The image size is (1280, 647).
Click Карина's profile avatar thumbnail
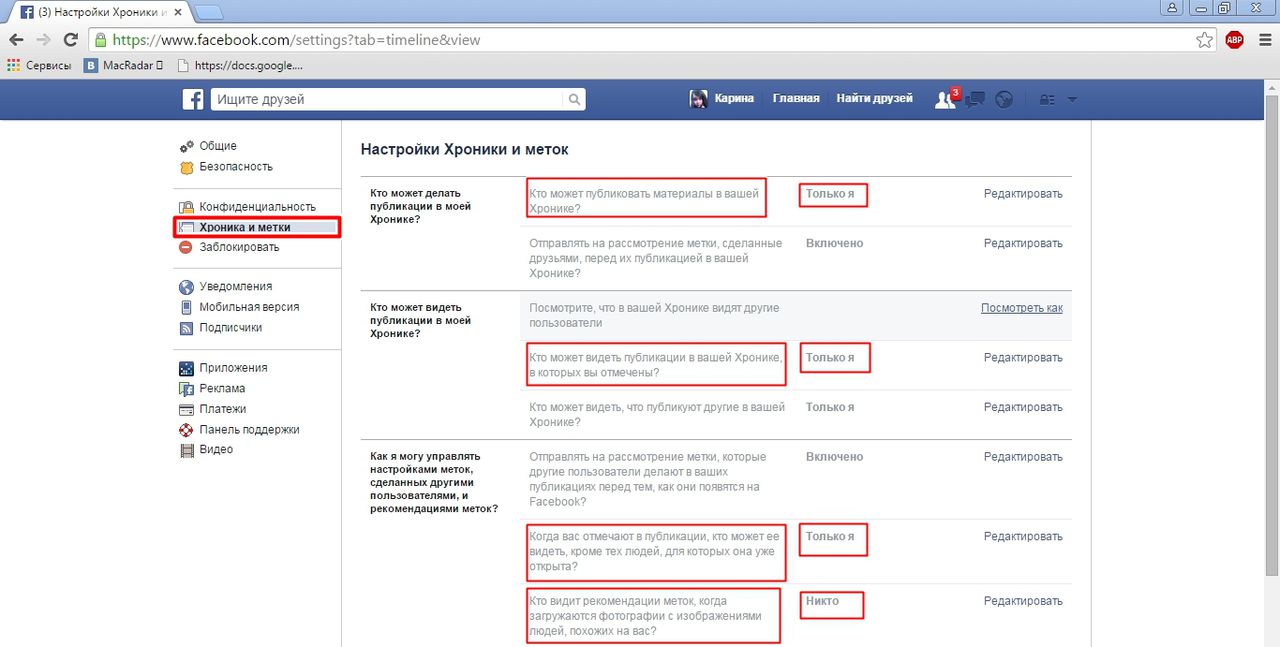699,98
